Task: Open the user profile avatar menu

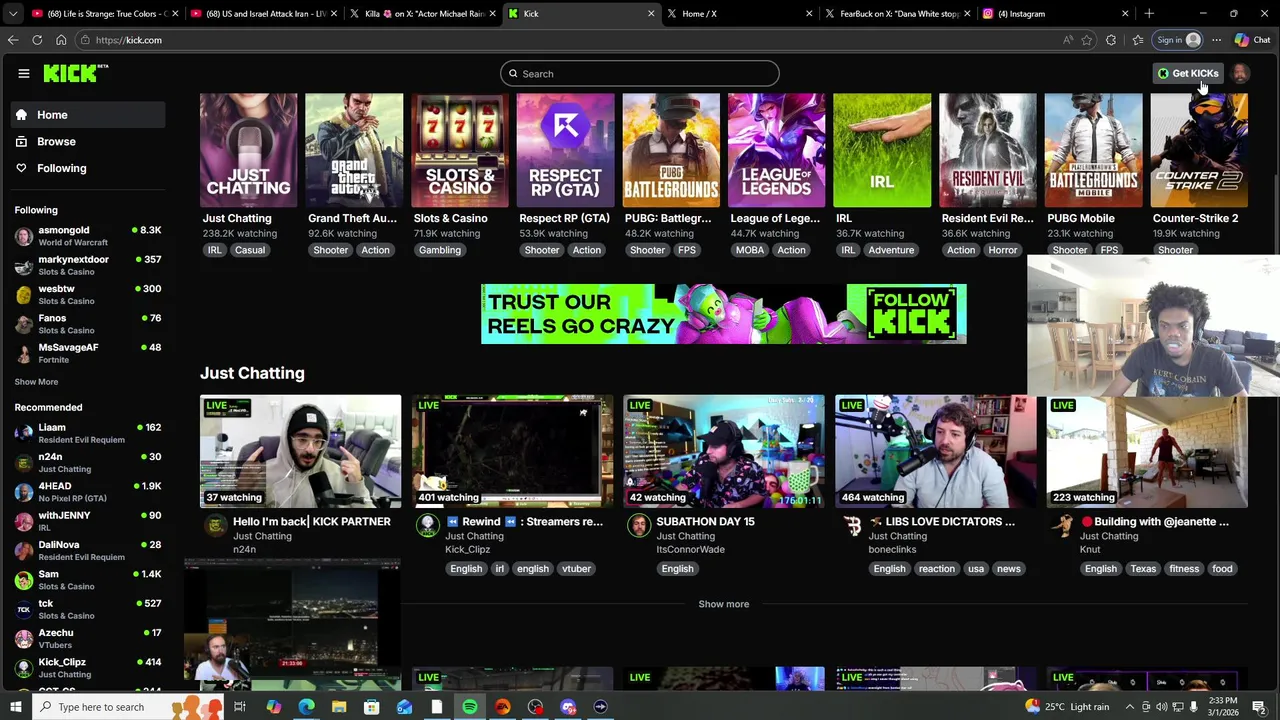Action: tap(1240, 73)
